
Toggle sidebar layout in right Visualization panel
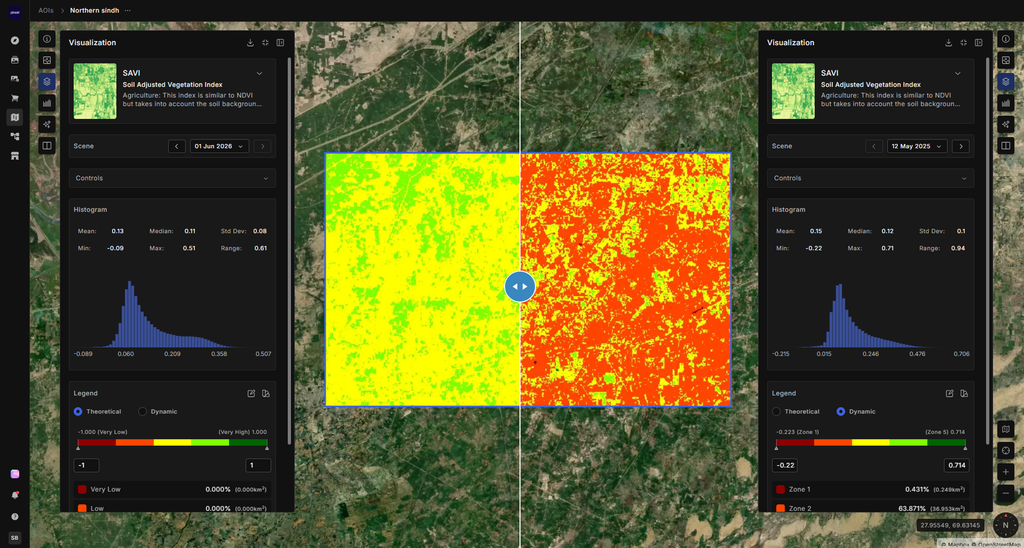coord(978,42)
